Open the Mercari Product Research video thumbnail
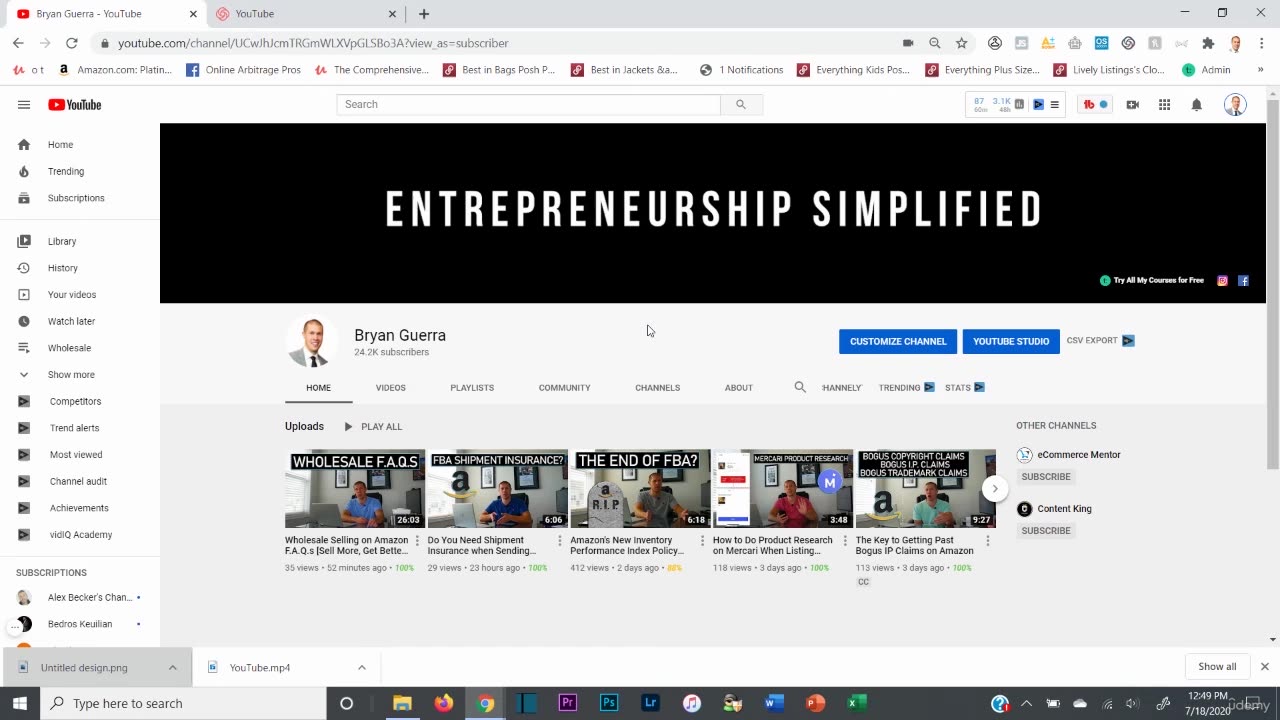1280x720 pixels. coord(782,488)
